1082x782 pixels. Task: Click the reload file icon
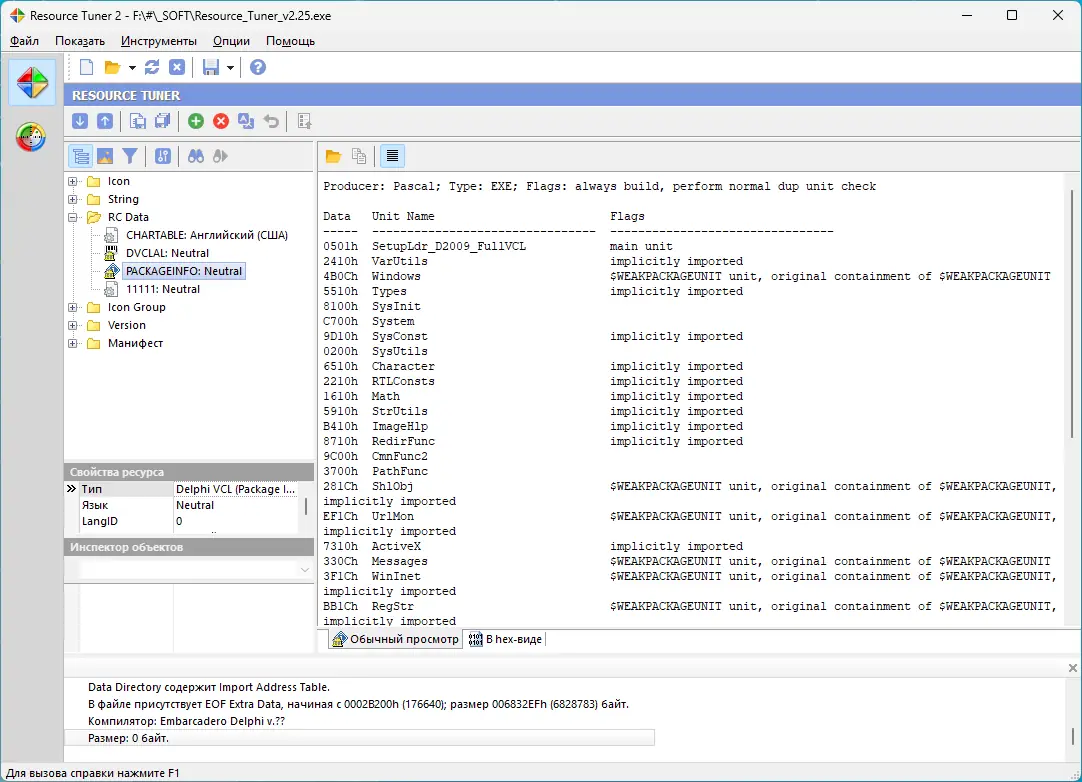[x=152, y=67]
